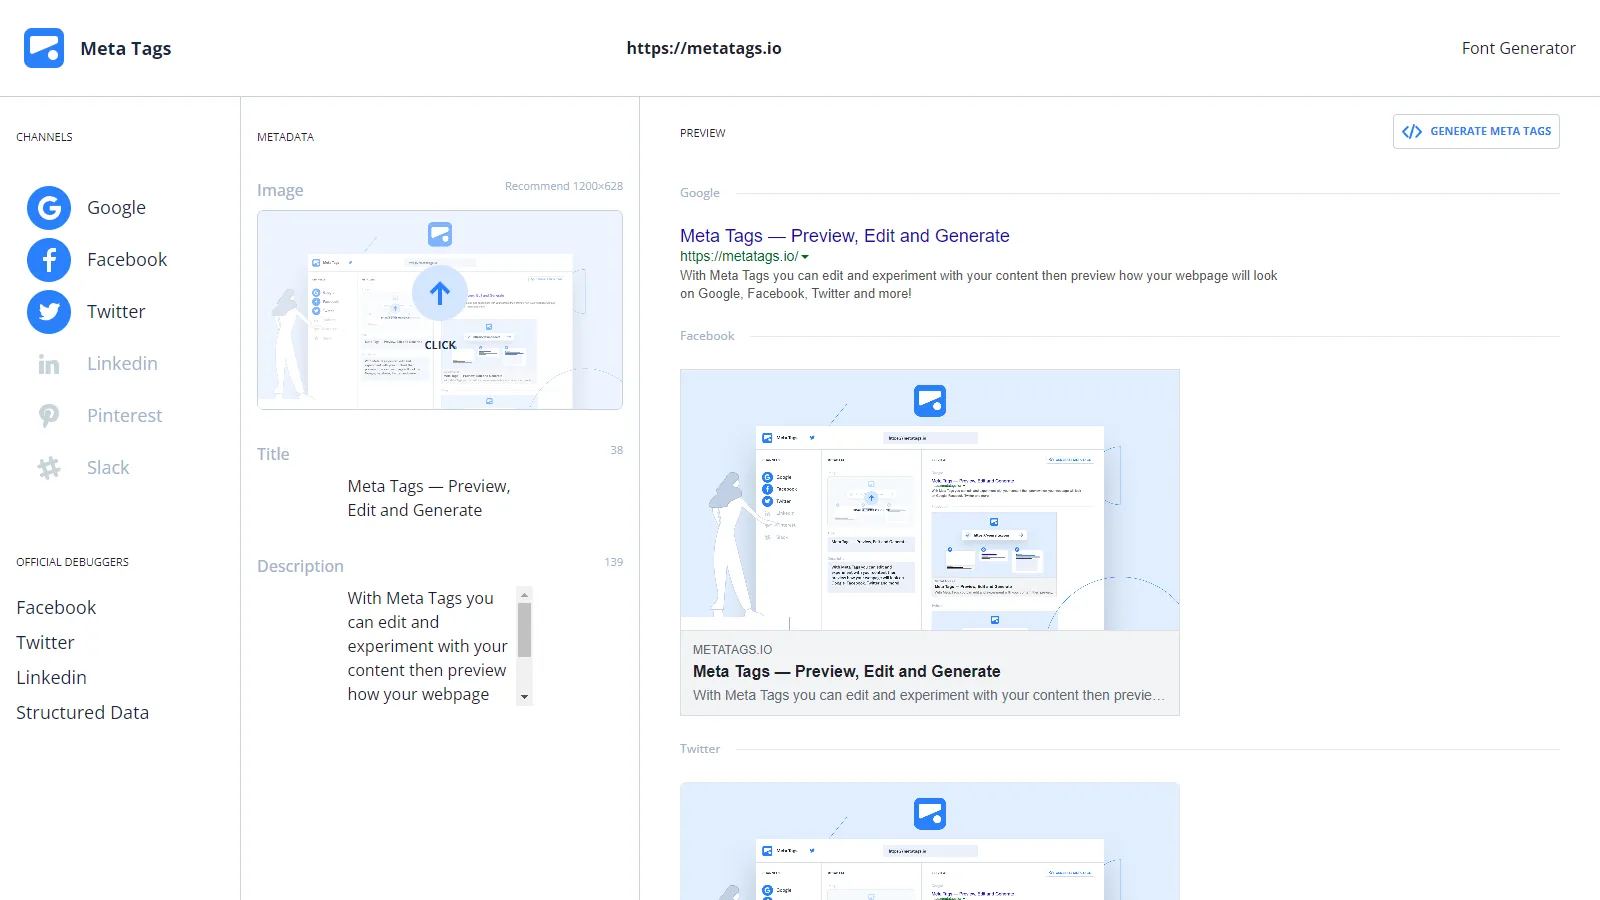Select the Twitter channel icon
1600x900 pixels.
pos(48,311)
